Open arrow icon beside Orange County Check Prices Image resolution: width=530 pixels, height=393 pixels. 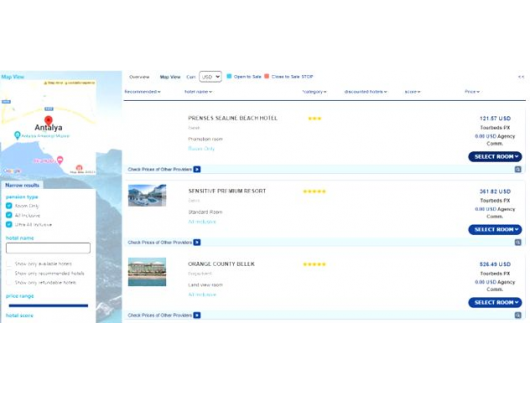pyautogui.click(x=197, y=315)
